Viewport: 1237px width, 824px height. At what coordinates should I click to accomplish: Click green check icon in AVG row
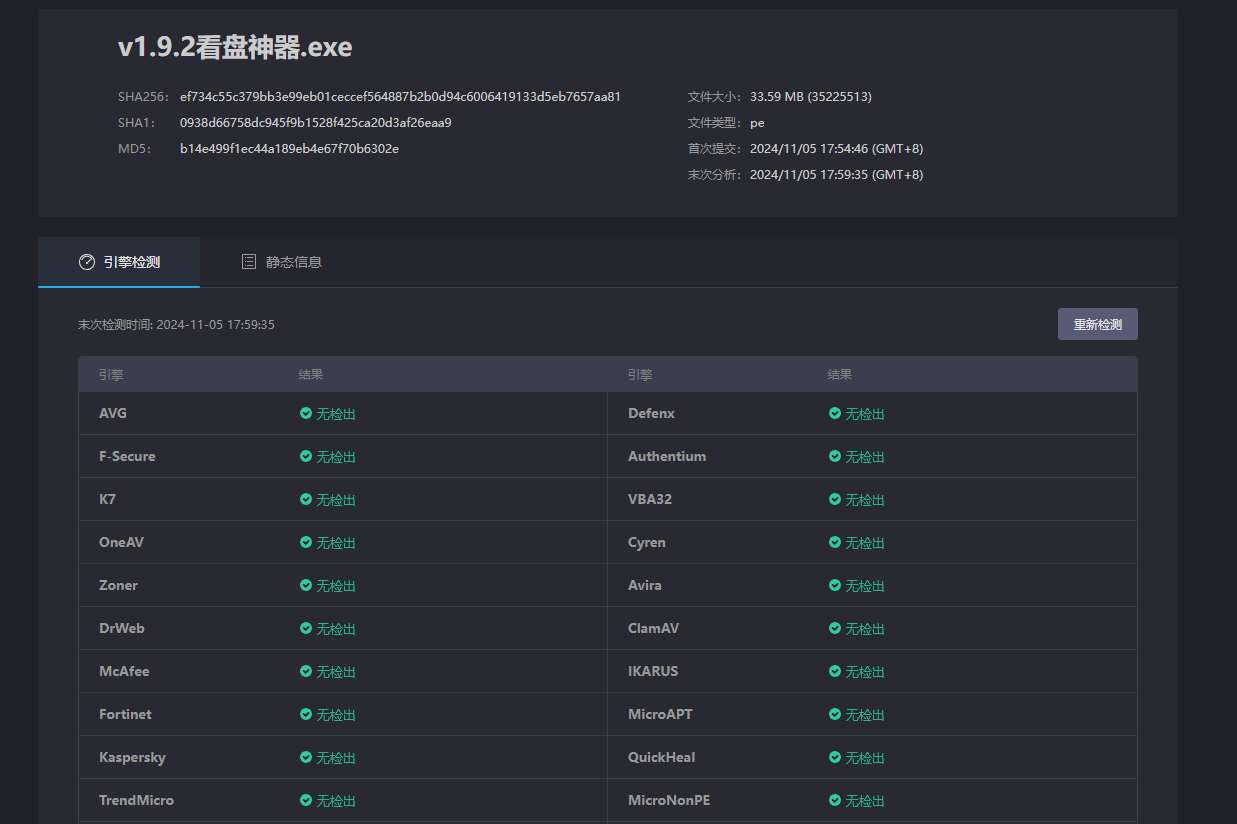(x=306, y=413)
